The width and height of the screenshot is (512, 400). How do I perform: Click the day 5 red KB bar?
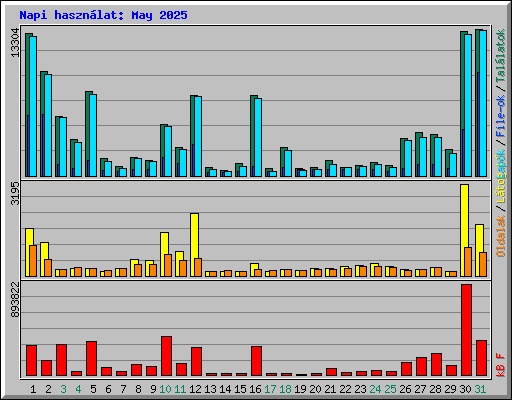(91, 359)
